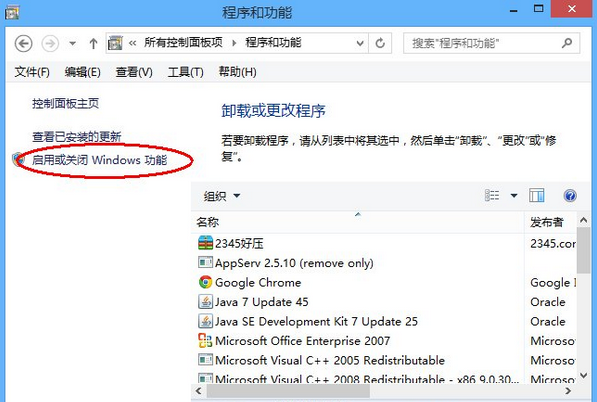
Task: Click the 2345.com publisher cell
Action: point(553,243)
